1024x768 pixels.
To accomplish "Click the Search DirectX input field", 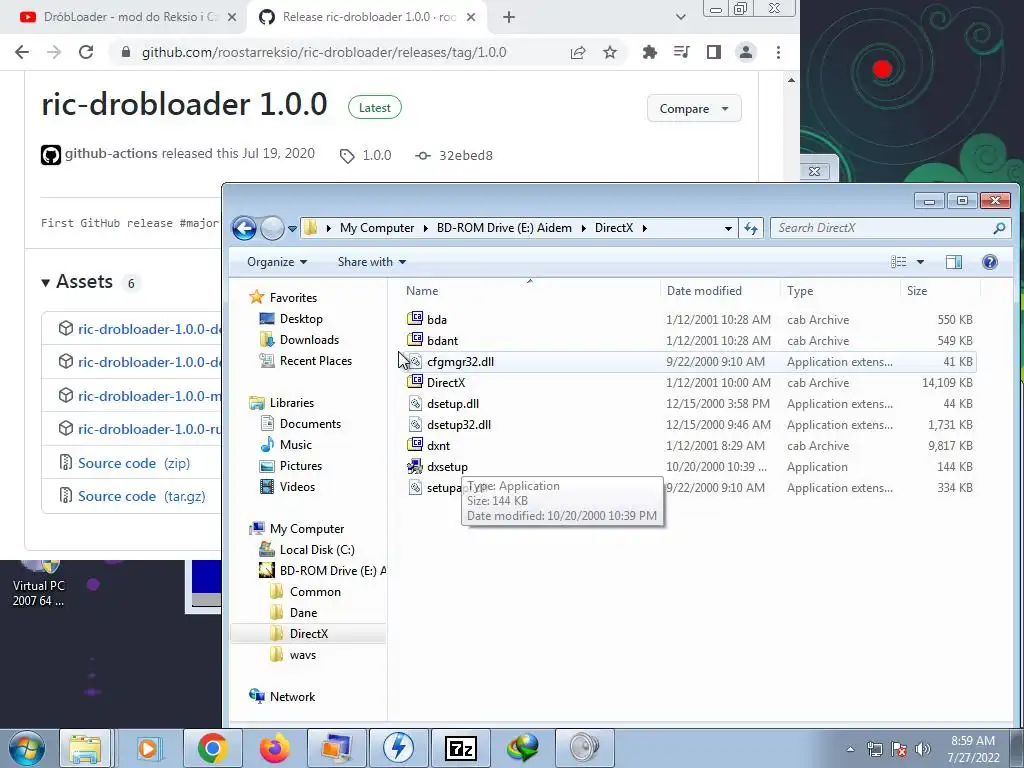I will tap(882, 228).
